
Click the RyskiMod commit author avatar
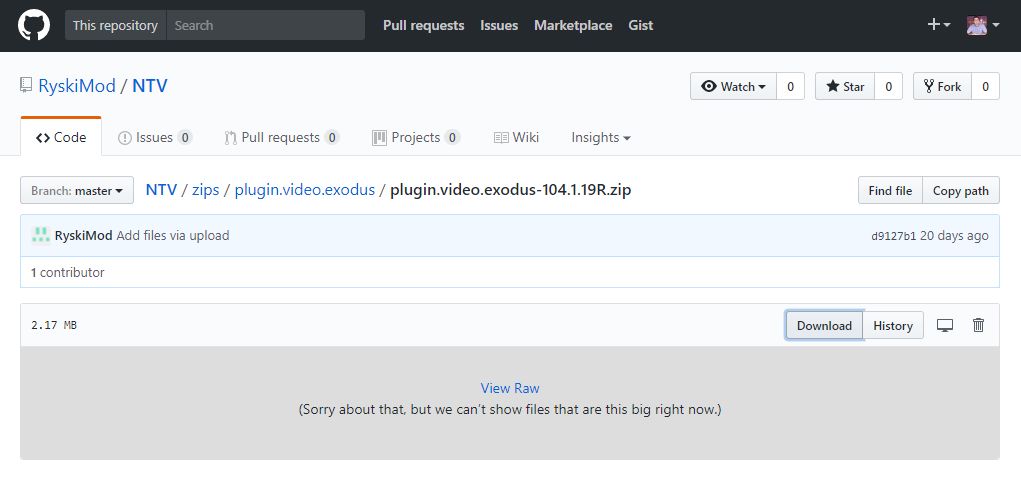[x=40, y=236]
